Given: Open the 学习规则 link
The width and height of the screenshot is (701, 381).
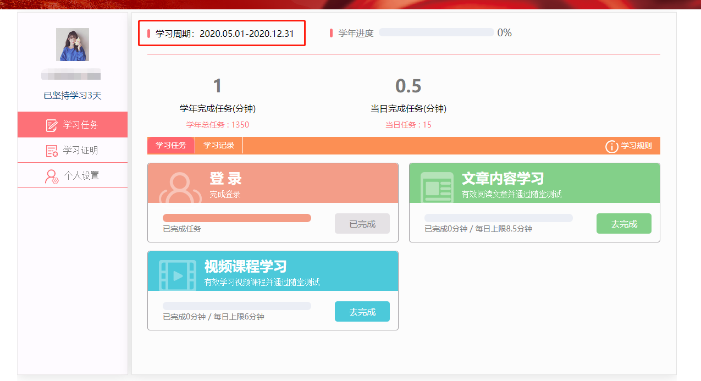Looking at the screenshot, I should pos(636,146).
